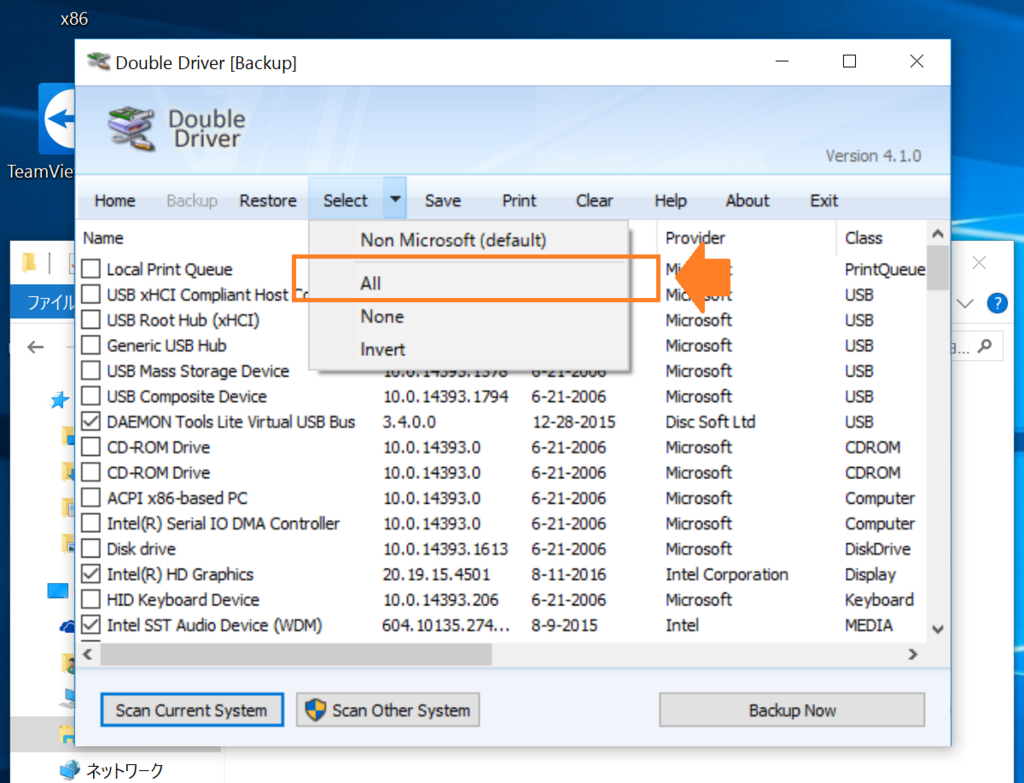Check the Local Print Queue checkbox

tap(91, 269)
